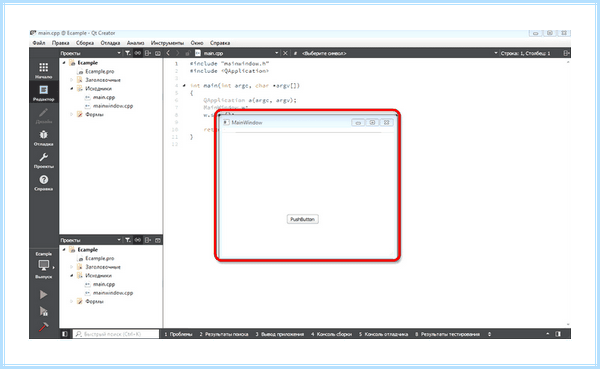This screenshot has width=600, height=369.
Task: Open the Выберите символ dropdown
Action: (398, 53)
